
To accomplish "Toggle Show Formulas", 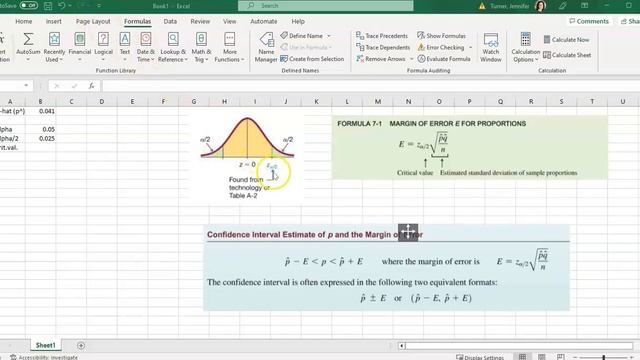I will [441, 36].
